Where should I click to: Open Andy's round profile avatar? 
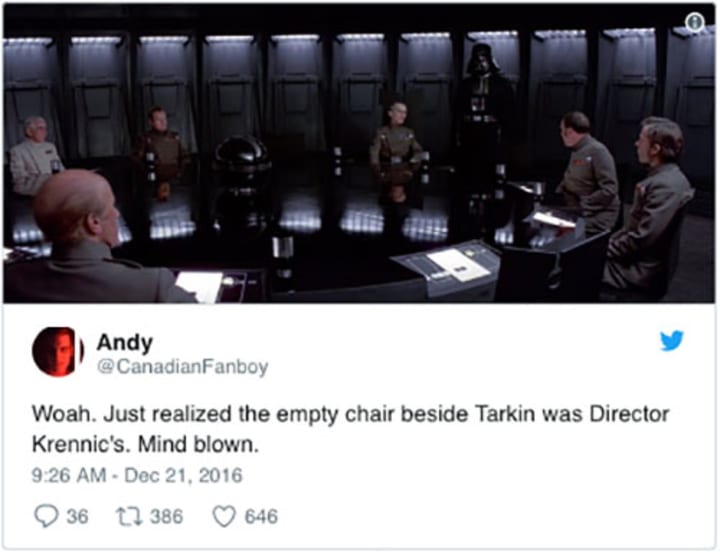coord(58,352)
